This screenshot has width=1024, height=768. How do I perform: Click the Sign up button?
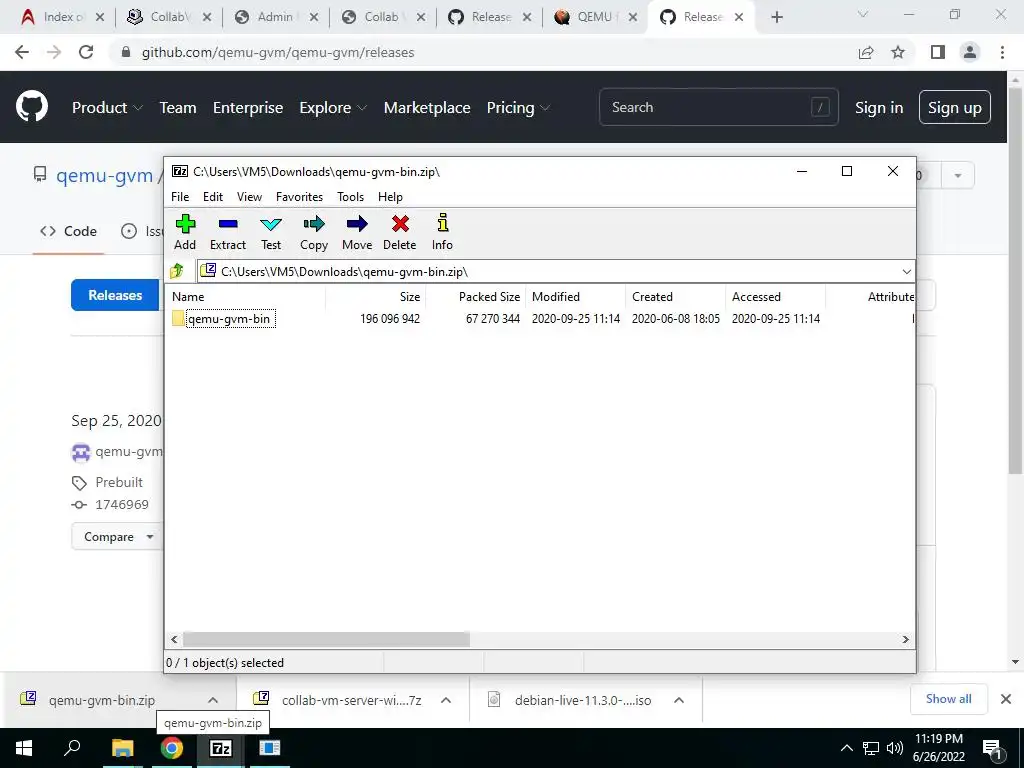pos(954,108)
